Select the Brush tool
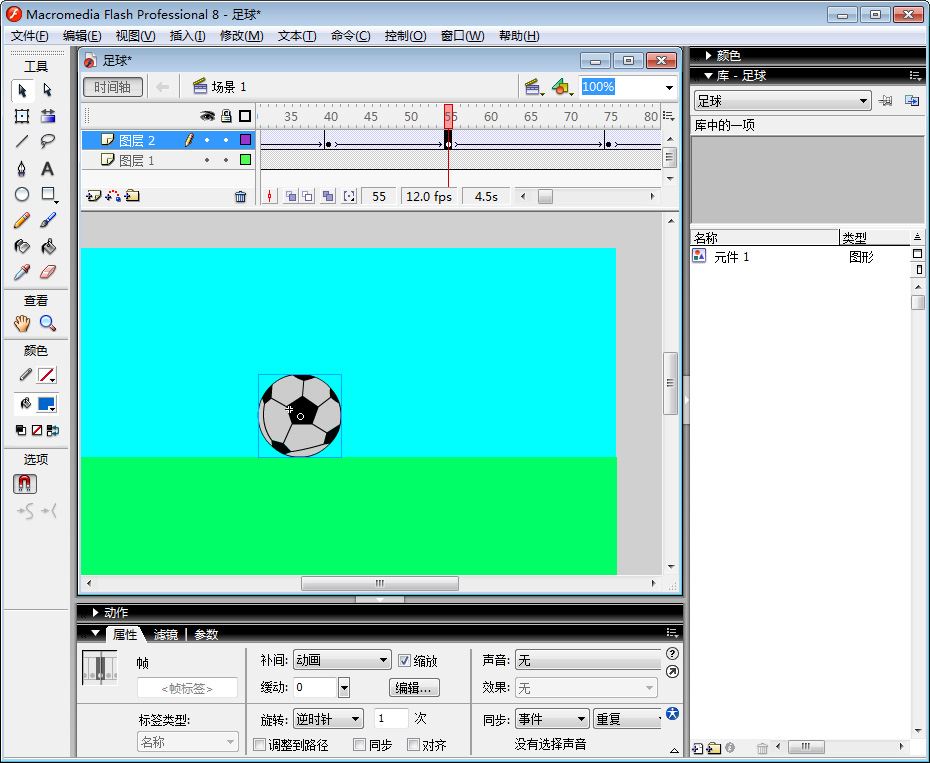Viewport: 930px width, 763px height. [47, 220]
